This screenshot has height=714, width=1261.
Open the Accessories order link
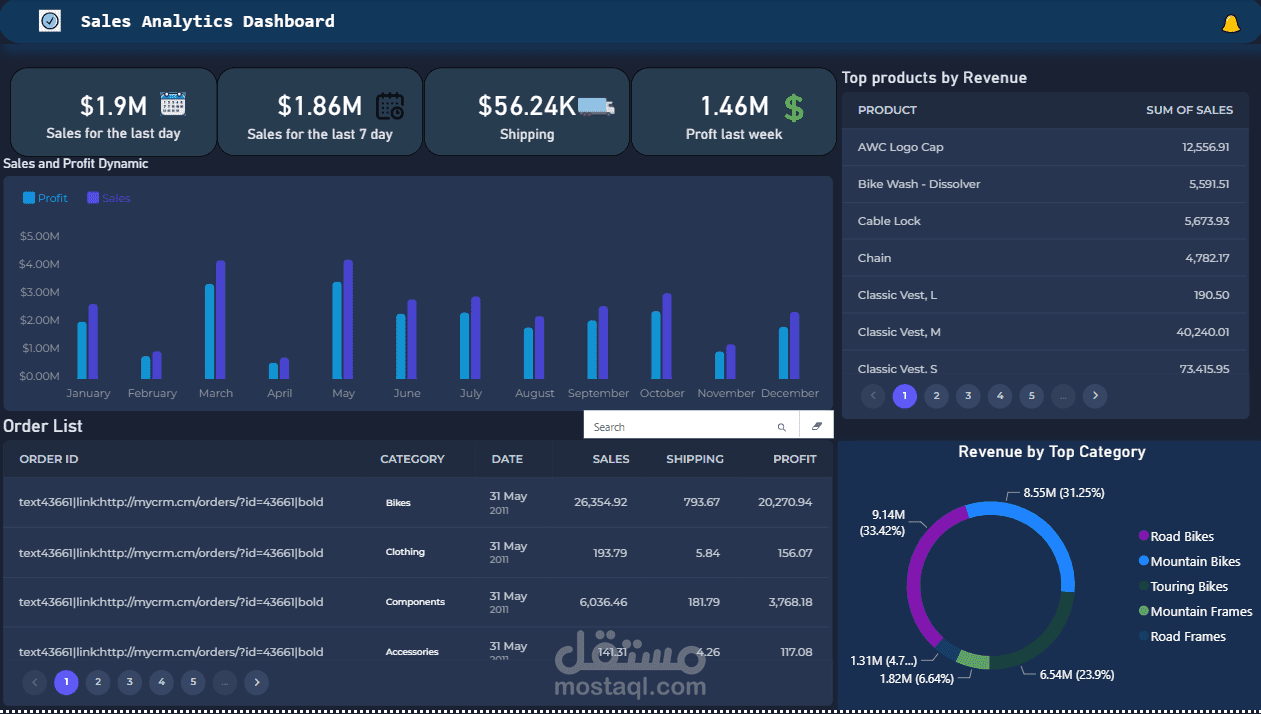pos(171,652)
